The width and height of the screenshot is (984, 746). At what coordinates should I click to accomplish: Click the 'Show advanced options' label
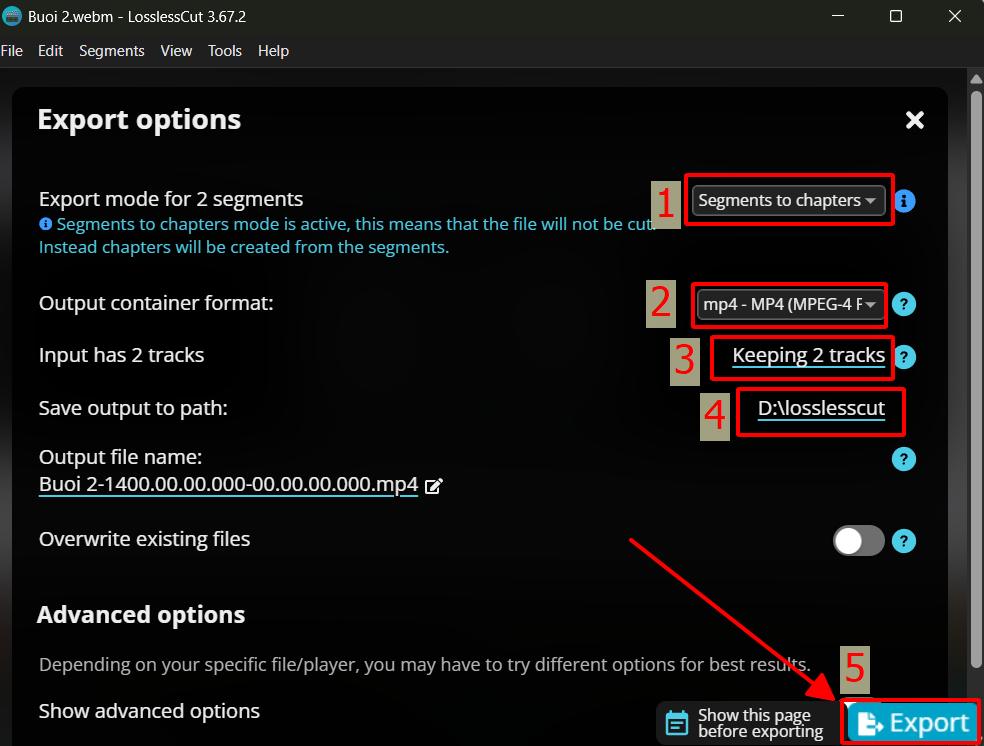coord(149,711)
